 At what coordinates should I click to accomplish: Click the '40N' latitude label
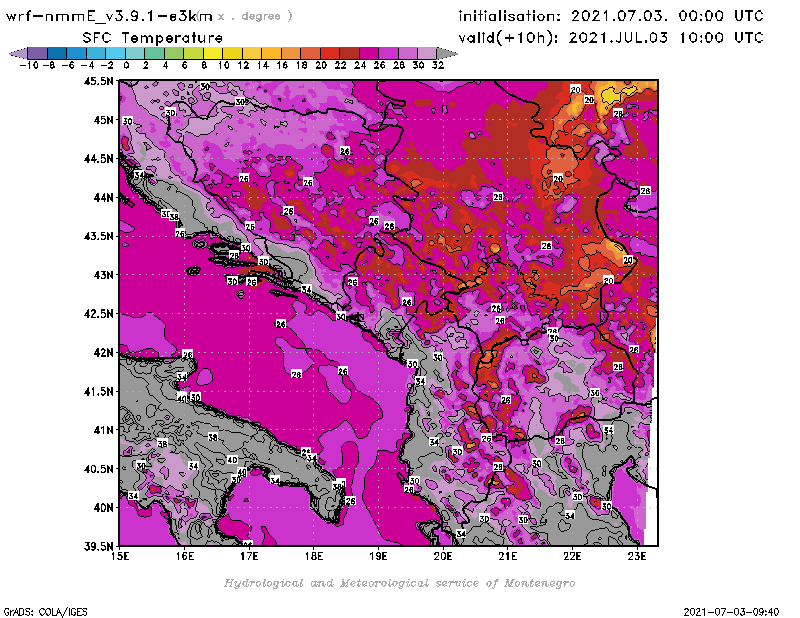point(103,508)
